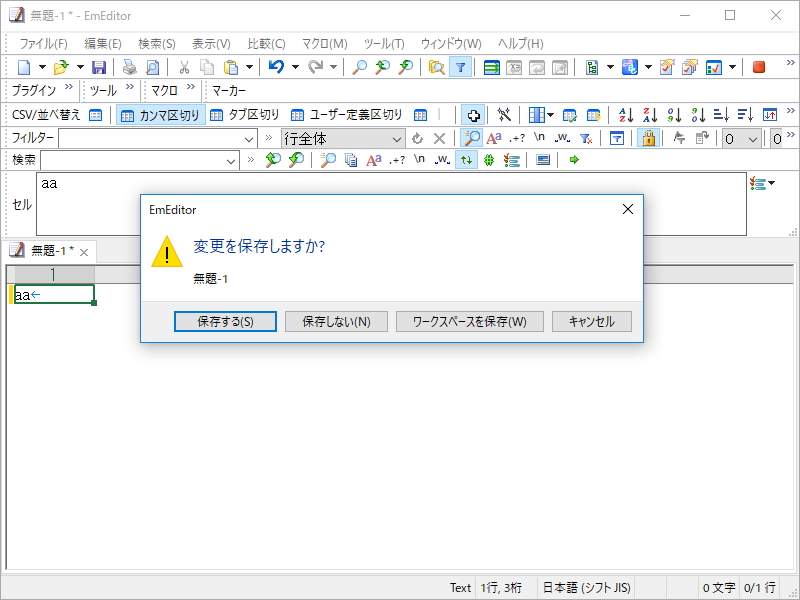Screen dimensions: 800x600
Task: Click the Undo arrow icon
Action: pos(276,67)
